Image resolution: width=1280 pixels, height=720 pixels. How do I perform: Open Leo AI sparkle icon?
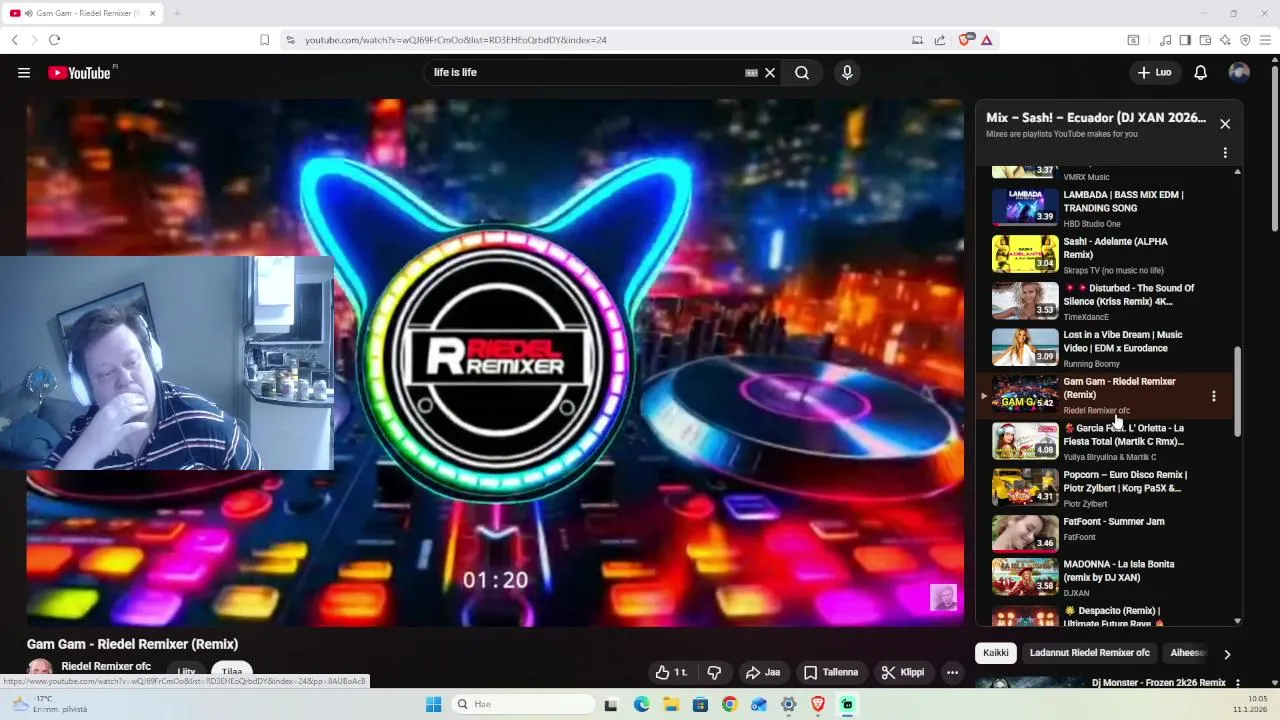click(1225, 40)
